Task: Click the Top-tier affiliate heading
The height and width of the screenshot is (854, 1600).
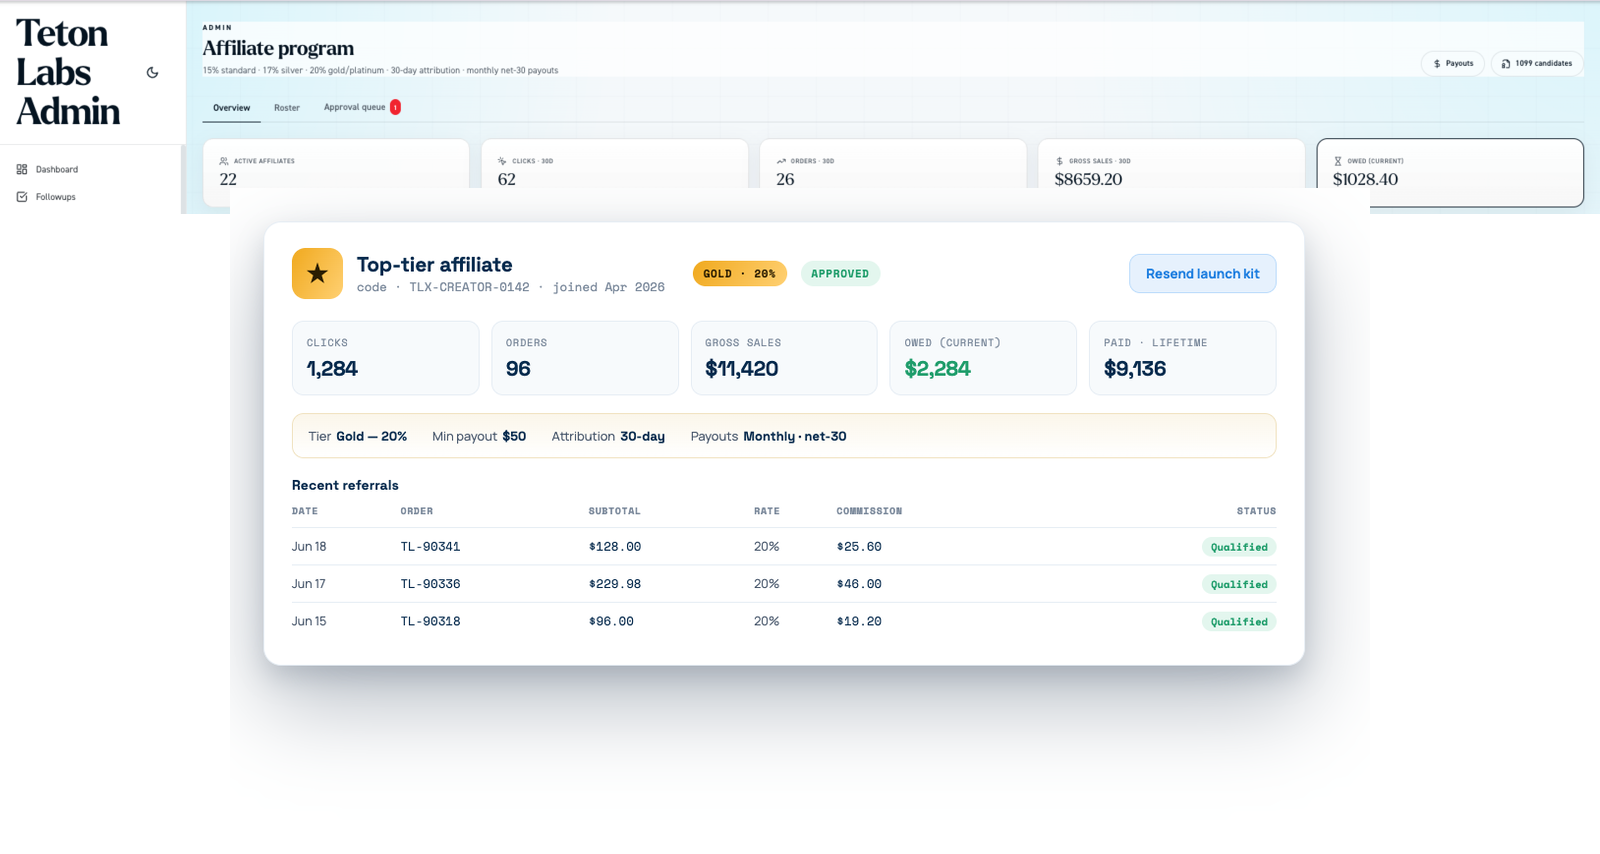Action: [x=435, y=265]
